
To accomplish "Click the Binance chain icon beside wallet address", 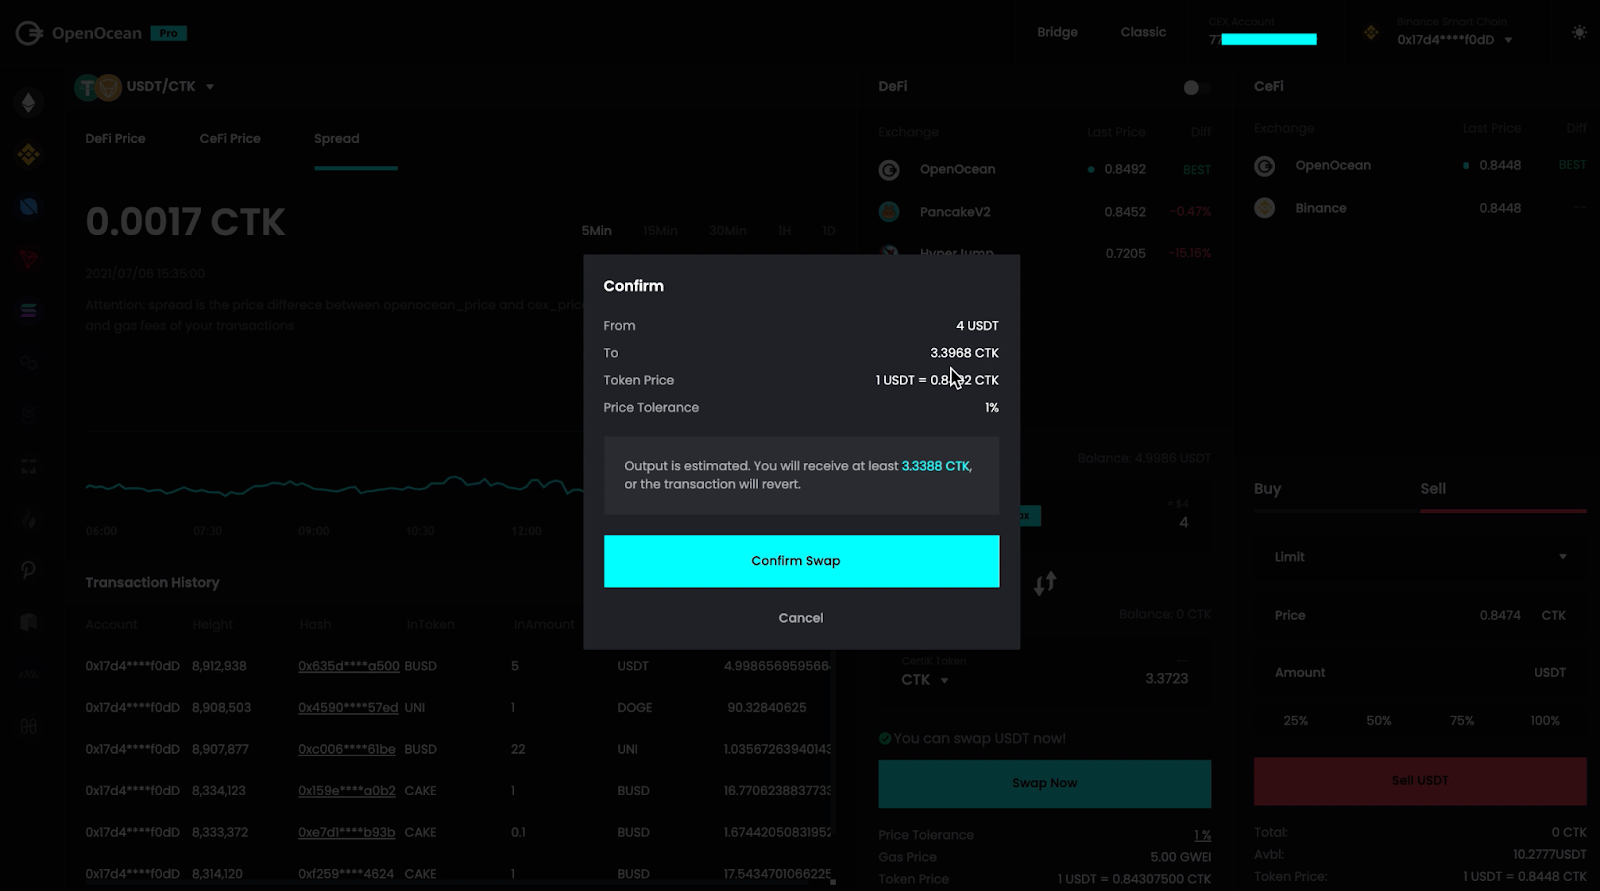I will click(1371, 33).
